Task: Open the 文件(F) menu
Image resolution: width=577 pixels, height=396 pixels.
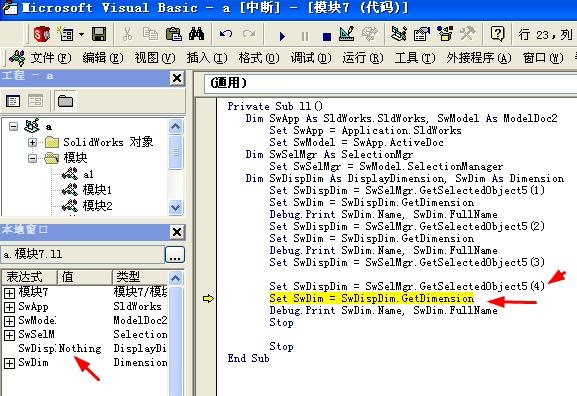Action: [50, 58]
